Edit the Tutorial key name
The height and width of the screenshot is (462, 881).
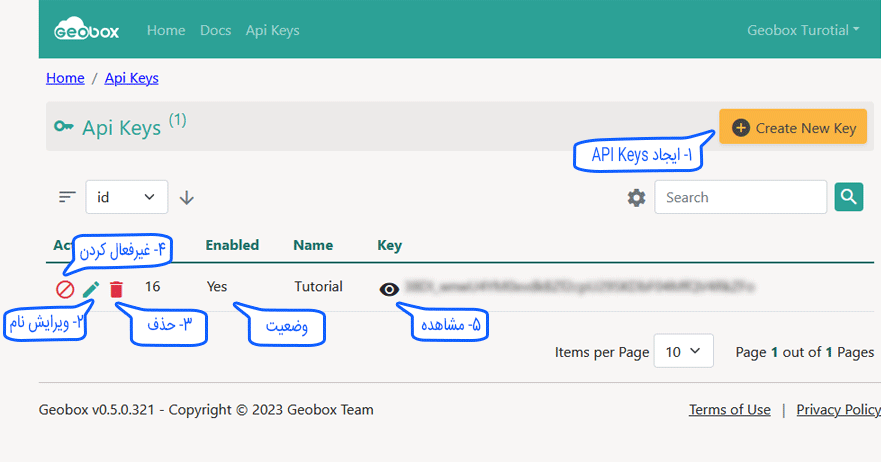[91, 289]
